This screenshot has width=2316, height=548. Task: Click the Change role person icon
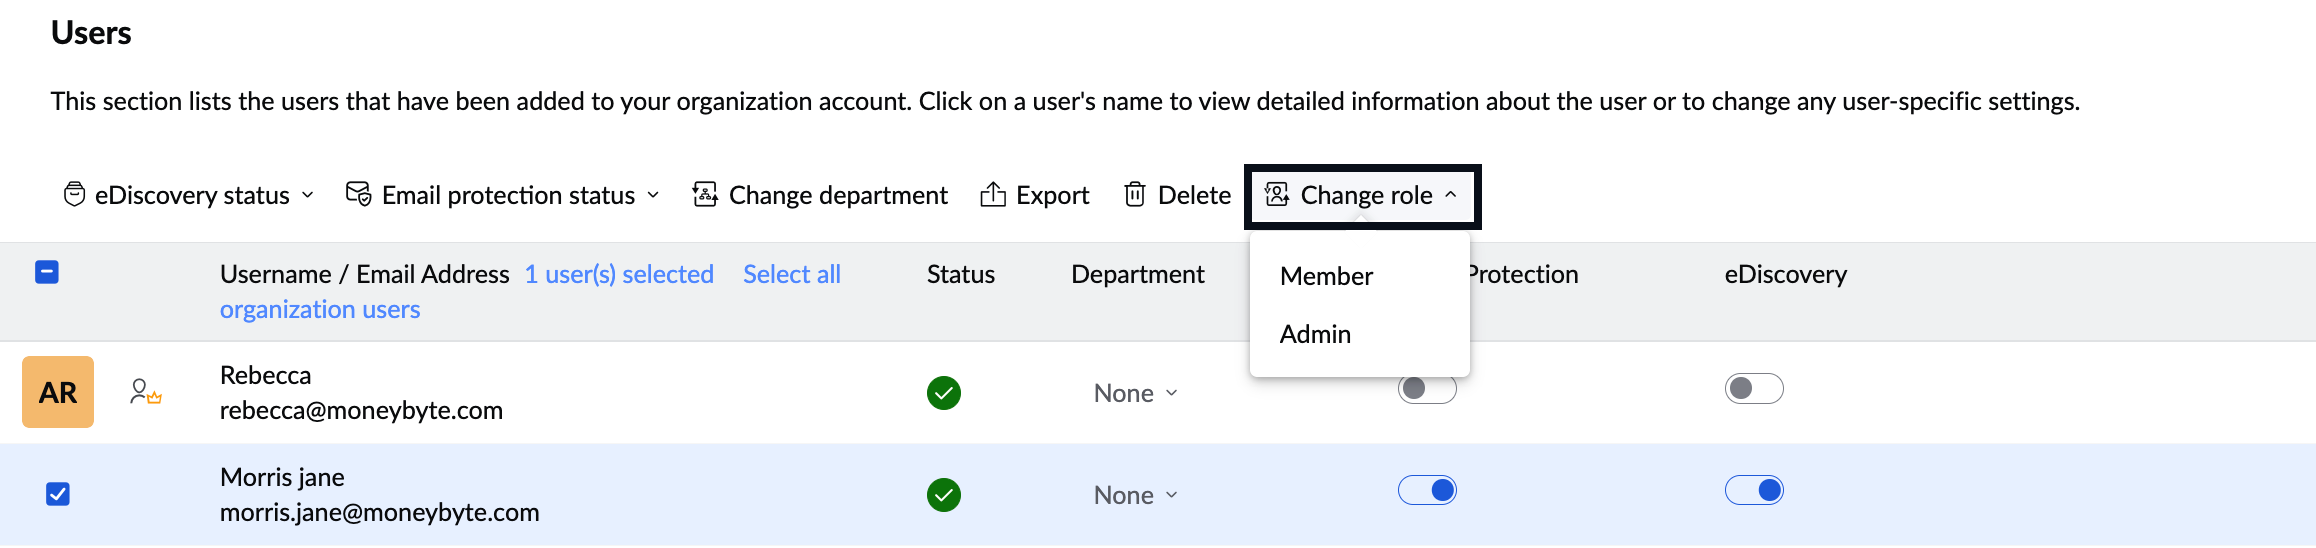pyautogui.click(x=1277, y=194)
